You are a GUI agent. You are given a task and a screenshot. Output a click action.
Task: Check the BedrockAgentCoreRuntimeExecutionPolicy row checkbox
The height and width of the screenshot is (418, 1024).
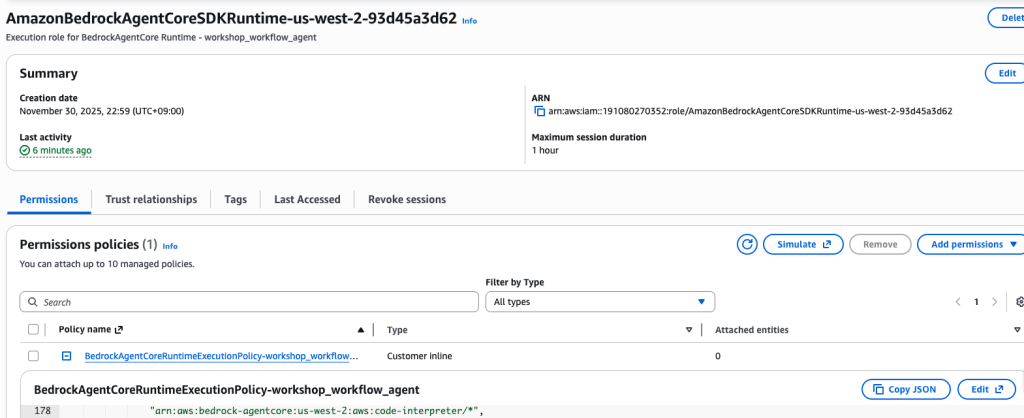pyautogui.click(x=33, y=356)
